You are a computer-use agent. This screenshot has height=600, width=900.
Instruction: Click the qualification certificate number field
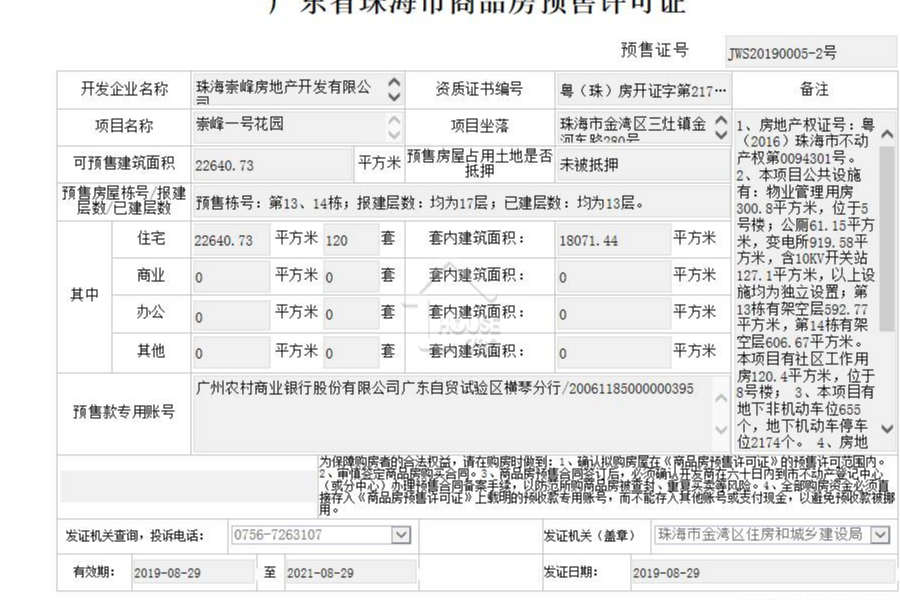pos(643,90)
